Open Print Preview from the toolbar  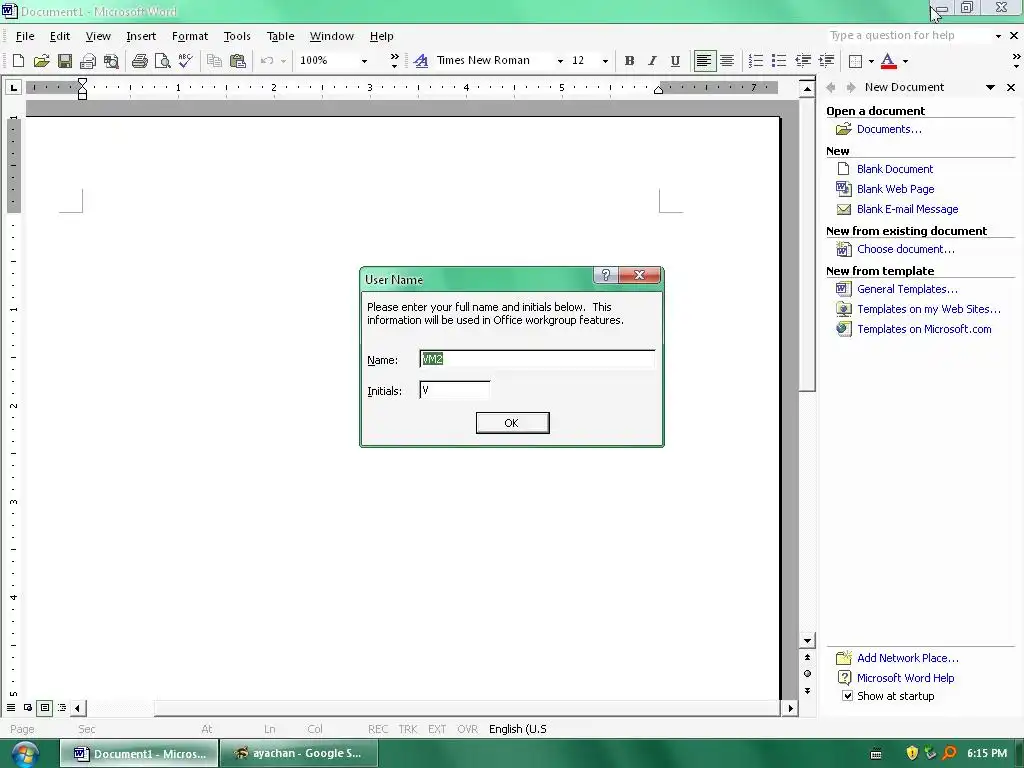(162, 61)
